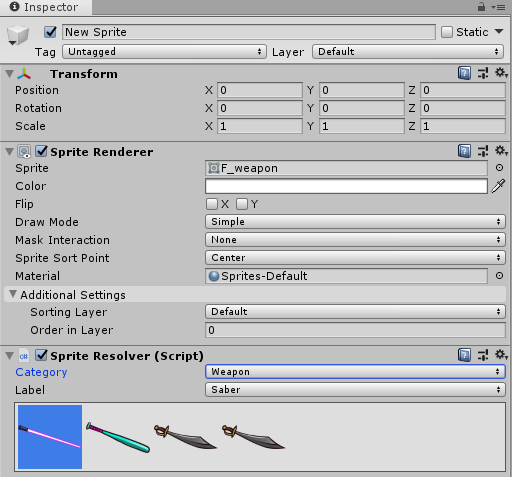512x477 pixels.
Task: Select the teal baseball bat sprite thumbnail
Action: click(x=118, y=437)
